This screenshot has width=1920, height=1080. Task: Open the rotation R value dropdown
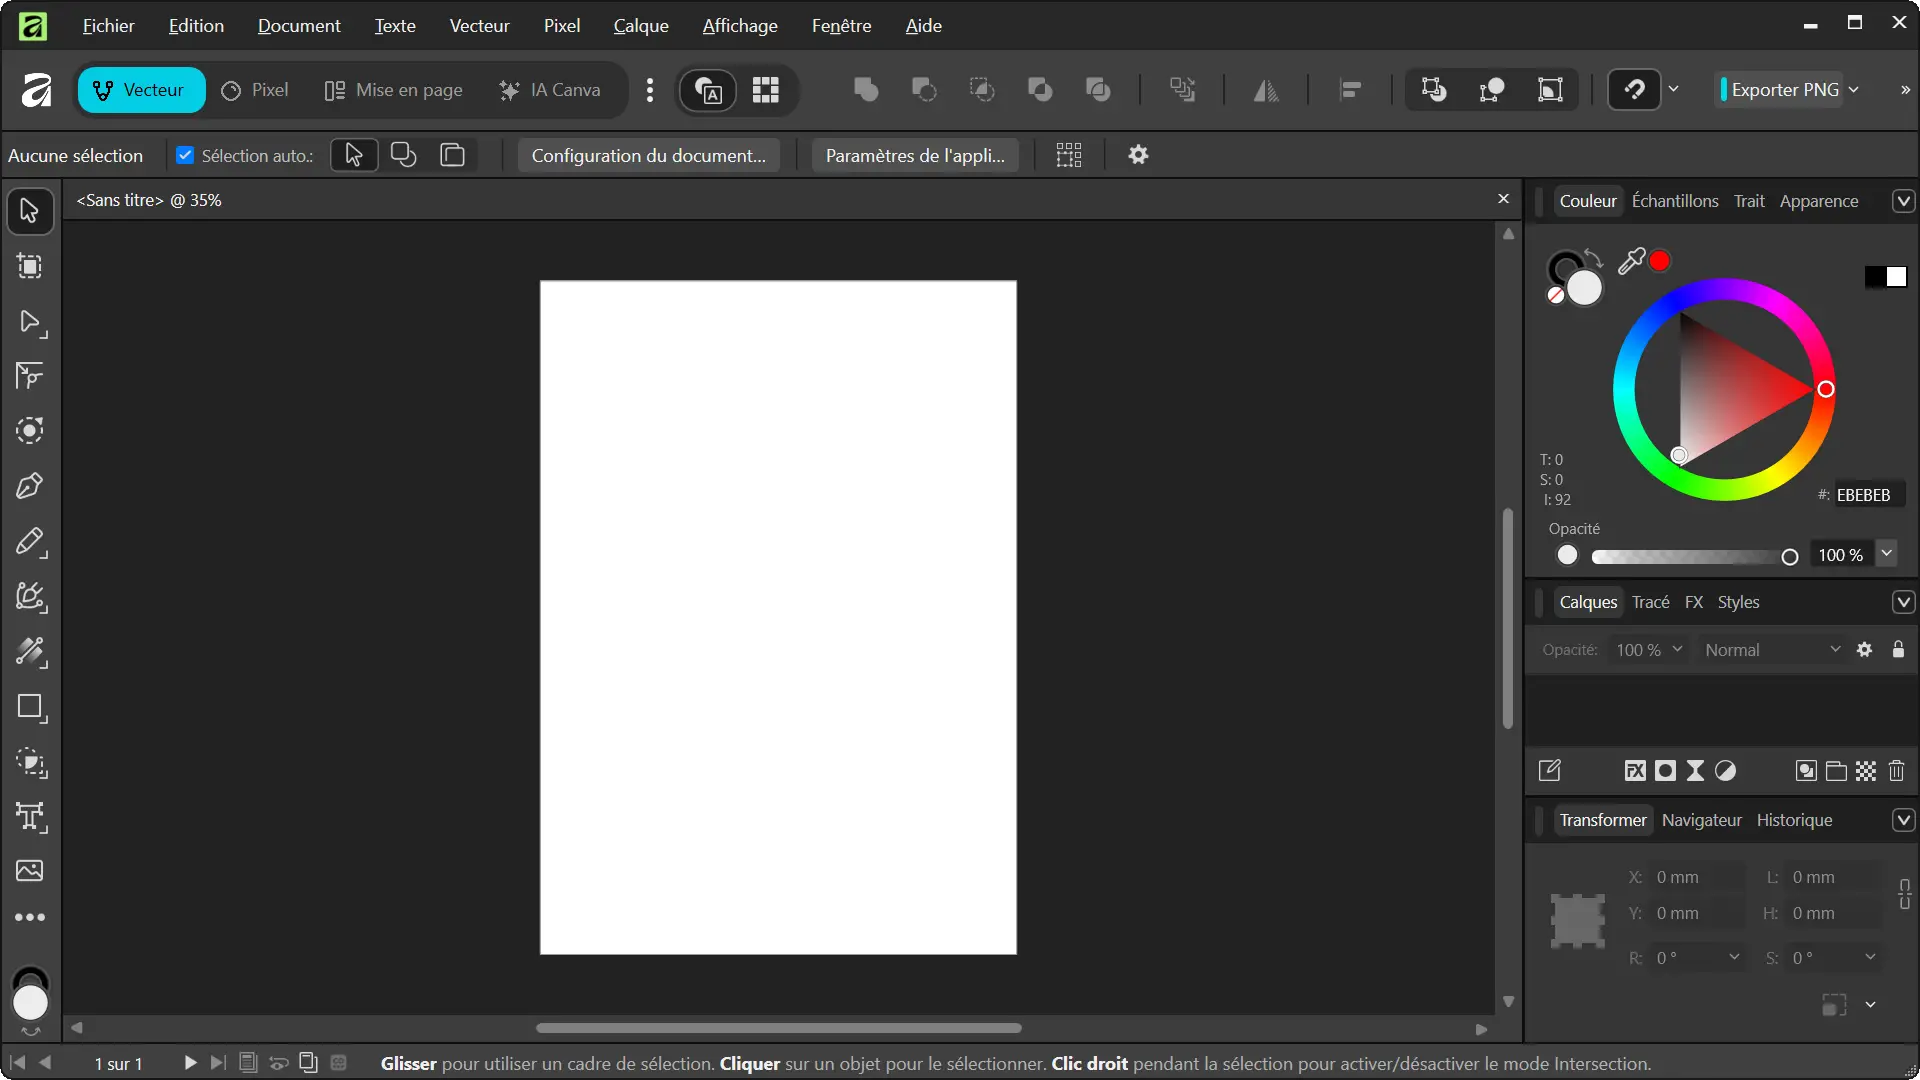tap(1734, 957)
